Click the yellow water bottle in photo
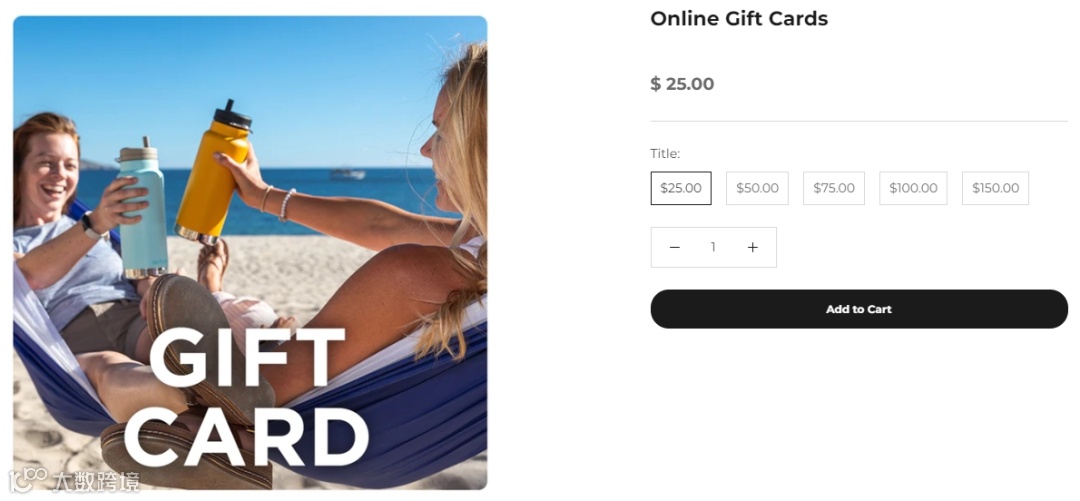Image resolution: width=1080 pixels, height=501 pixels. (213, 172)
